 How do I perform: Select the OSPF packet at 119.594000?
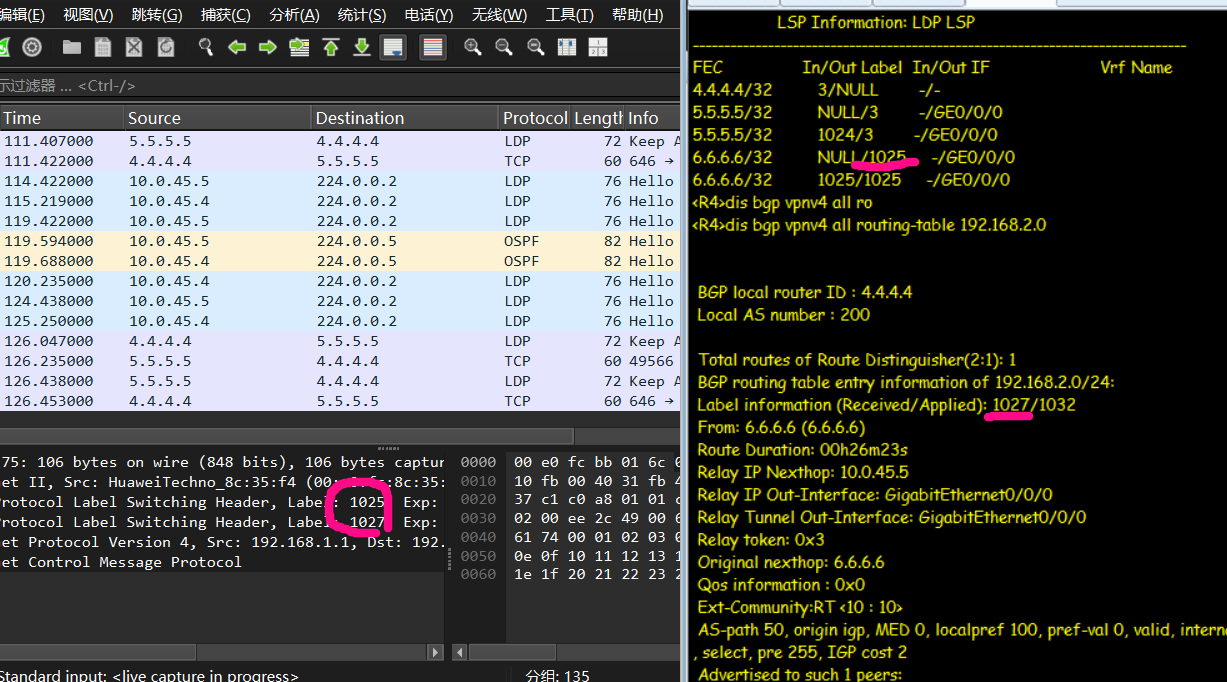click(x=340, y=241)
